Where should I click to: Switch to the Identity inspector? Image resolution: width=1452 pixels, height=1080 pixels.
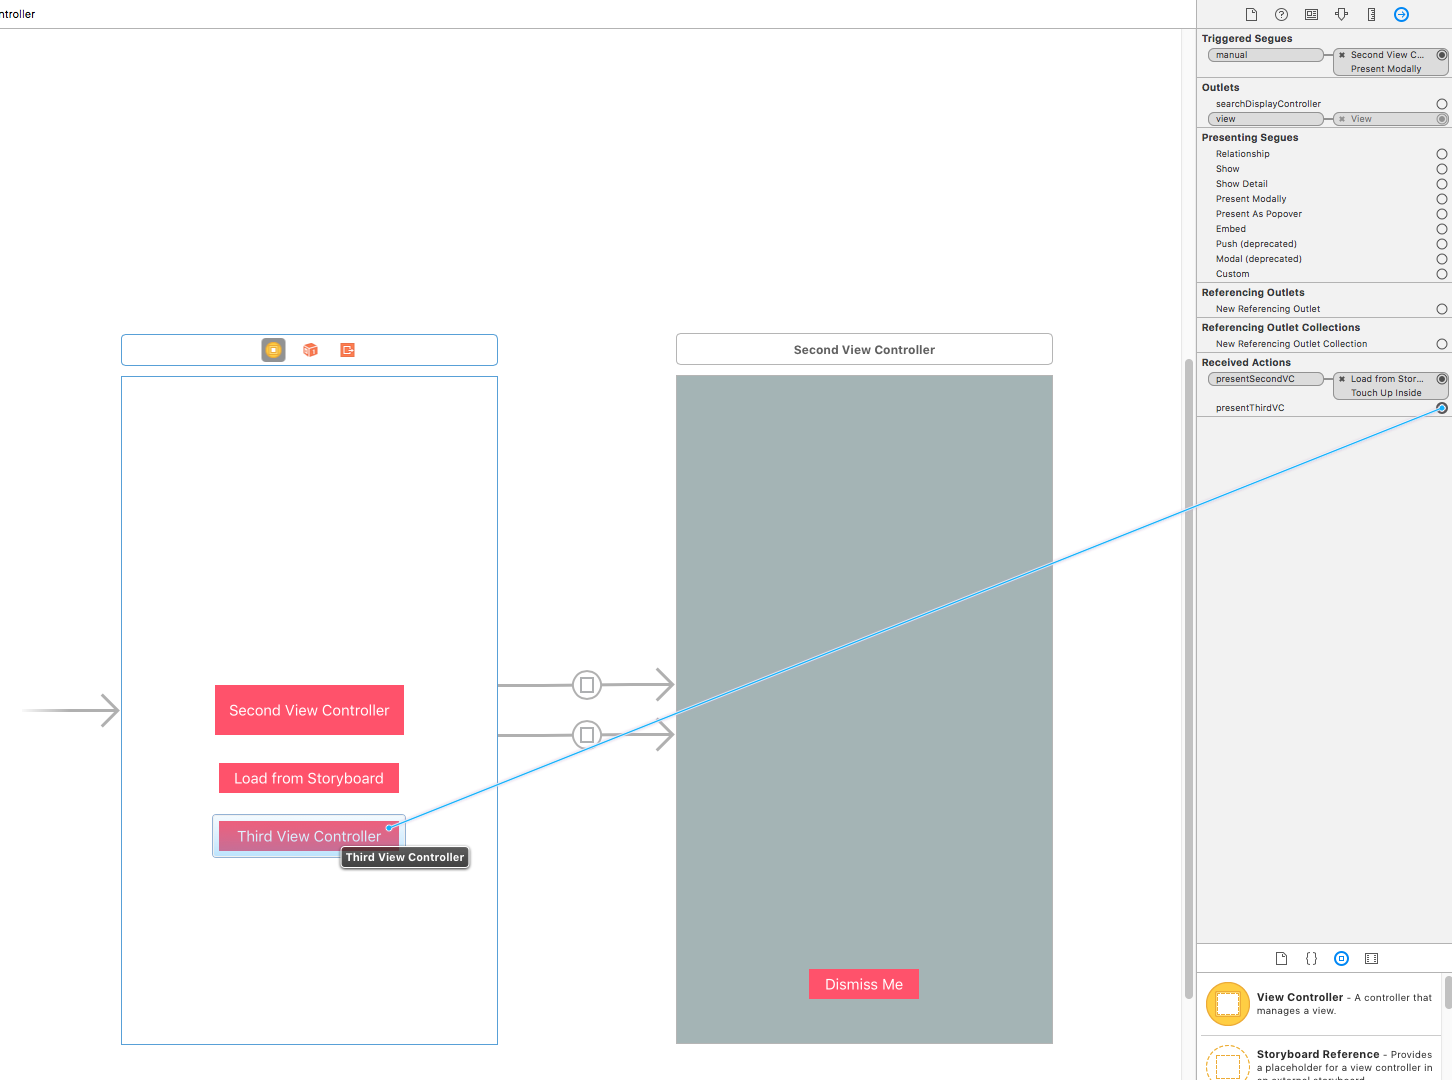(1311, 14)
